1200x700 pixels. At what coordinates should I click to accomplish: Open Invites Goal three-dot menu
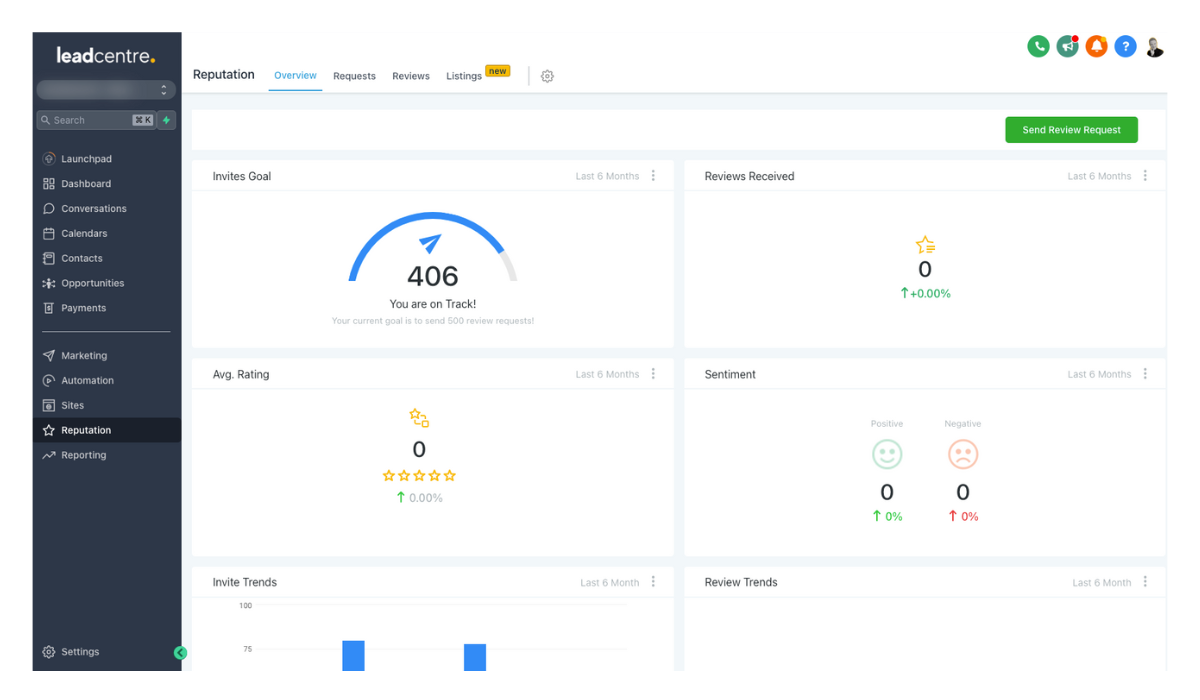[x=654, y=176]
